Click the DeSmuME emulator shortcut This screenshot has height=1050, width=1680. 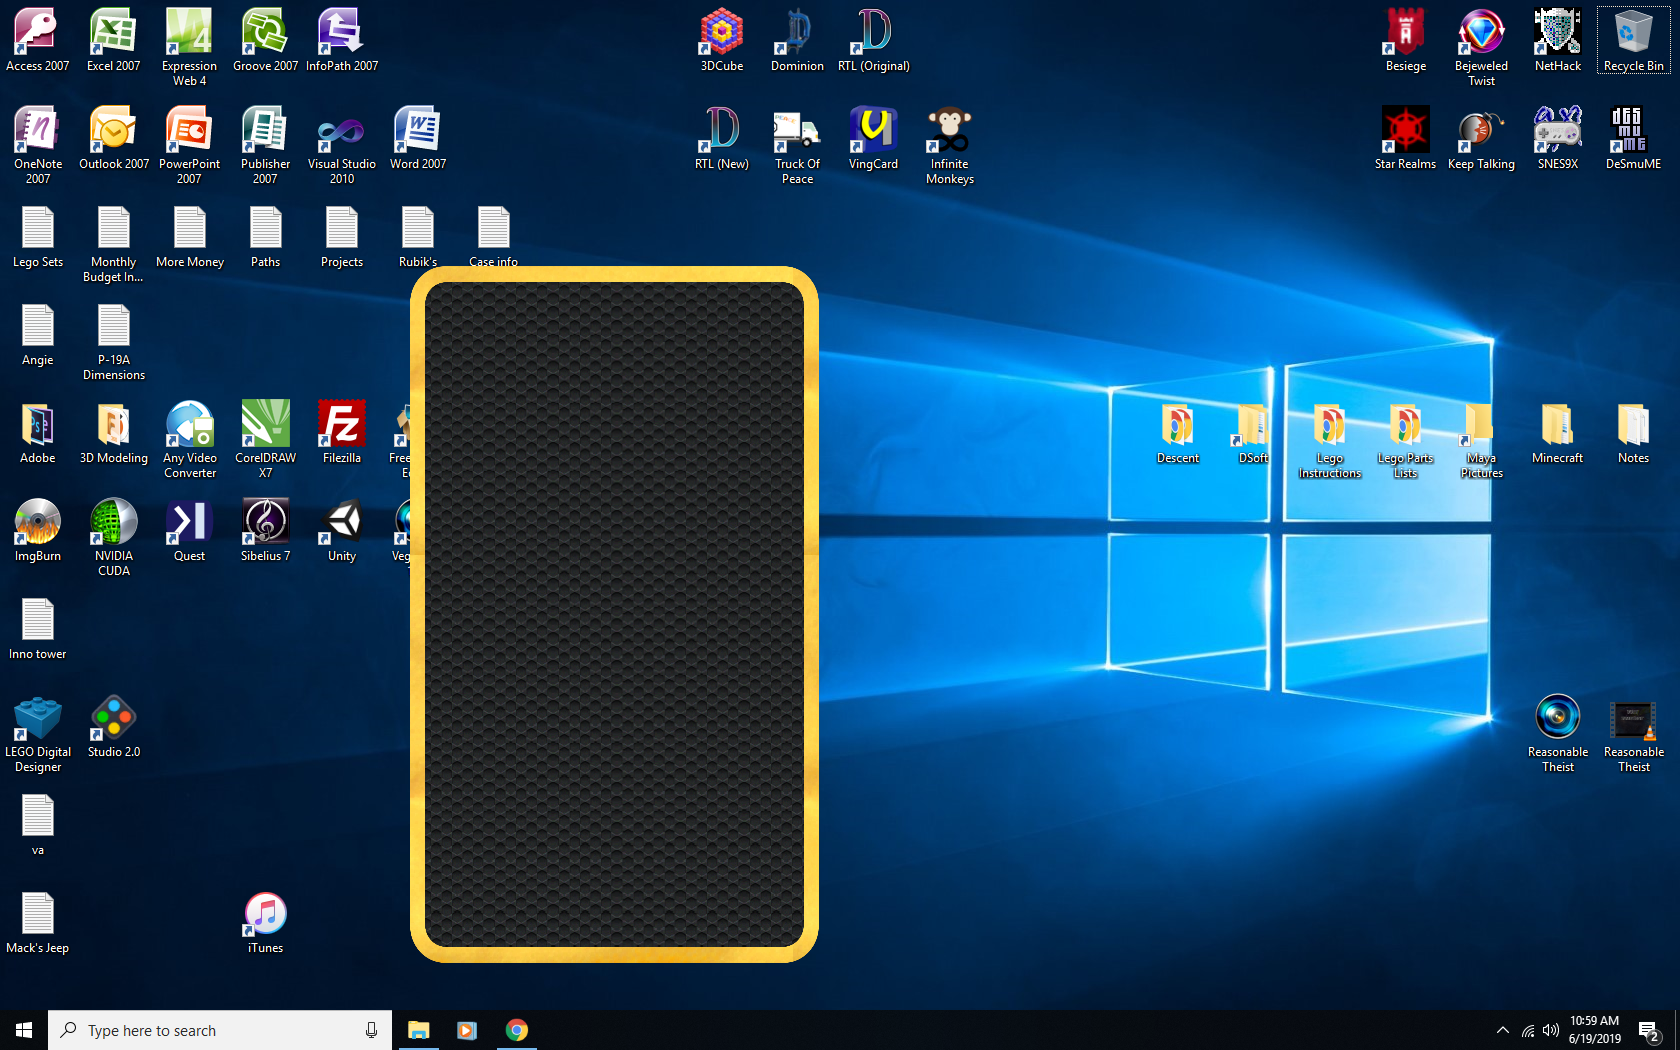pos(1634,138)
